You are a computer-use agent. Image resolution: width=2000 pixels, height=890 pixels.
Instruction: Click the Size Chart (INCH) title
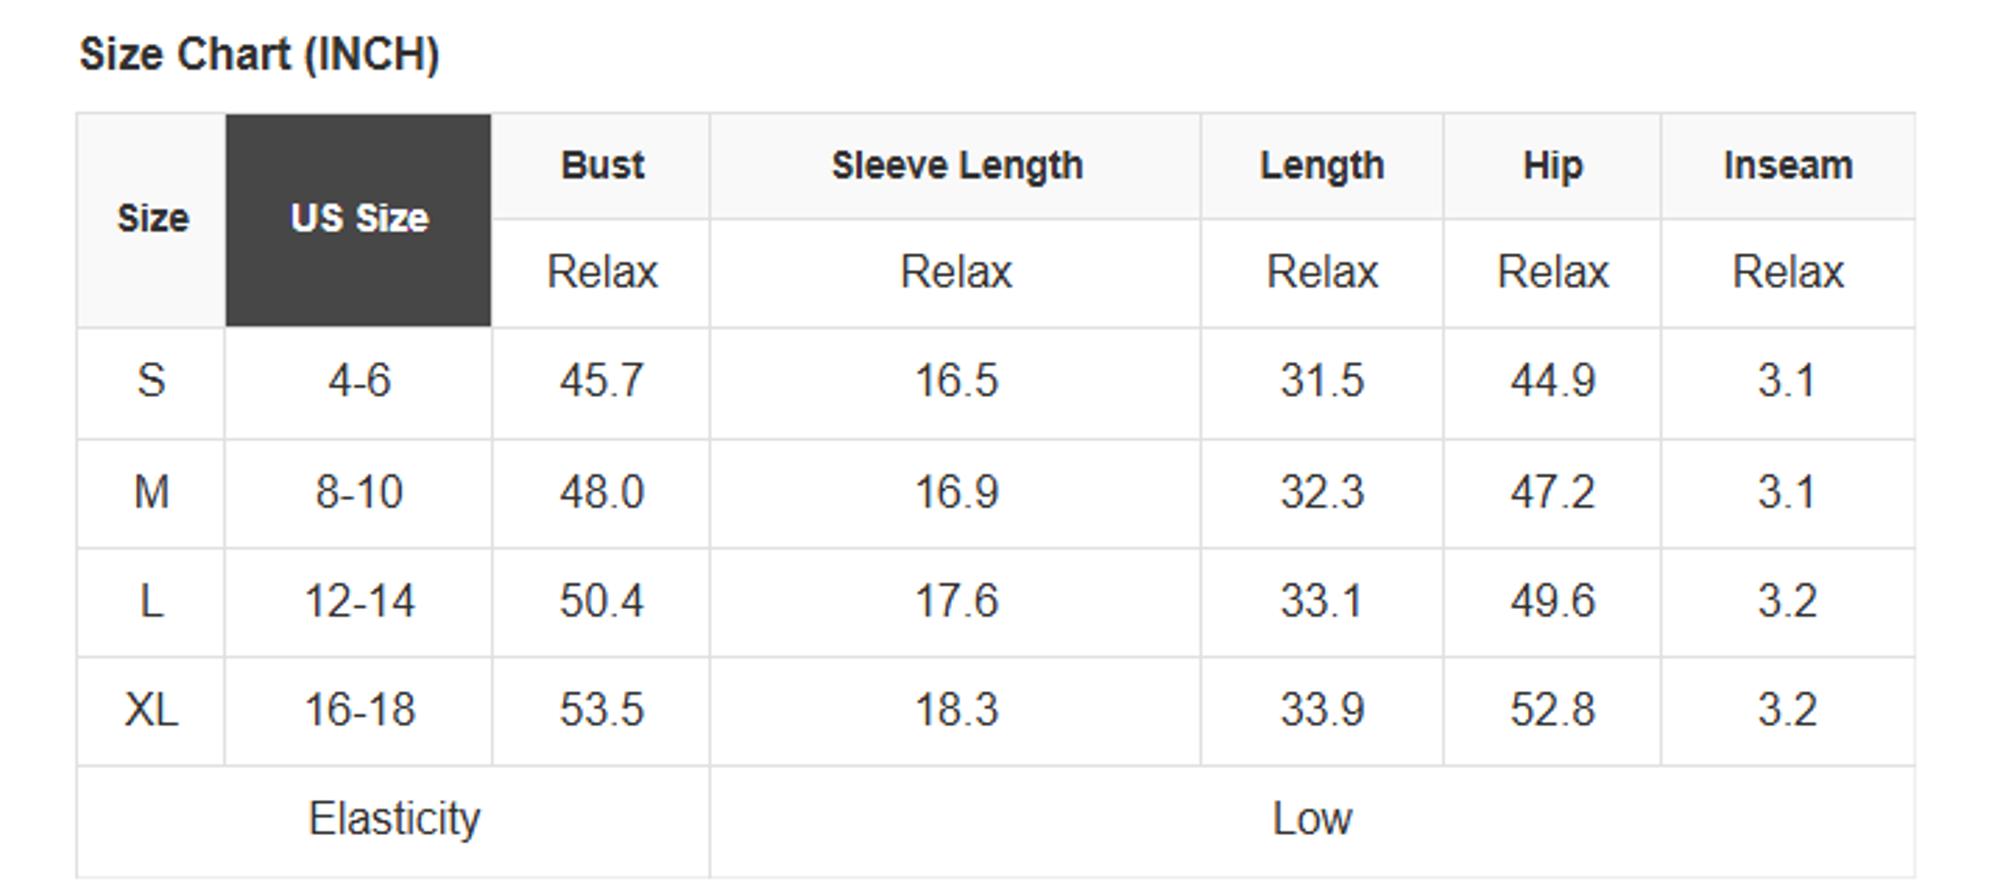coord(259,54)
